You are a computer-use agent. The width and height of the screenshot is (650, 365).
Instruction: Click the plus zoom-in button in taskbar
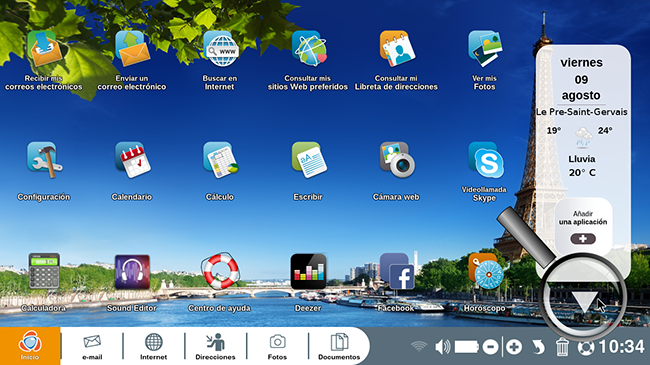pyautogui.click(x=514, y=347)
